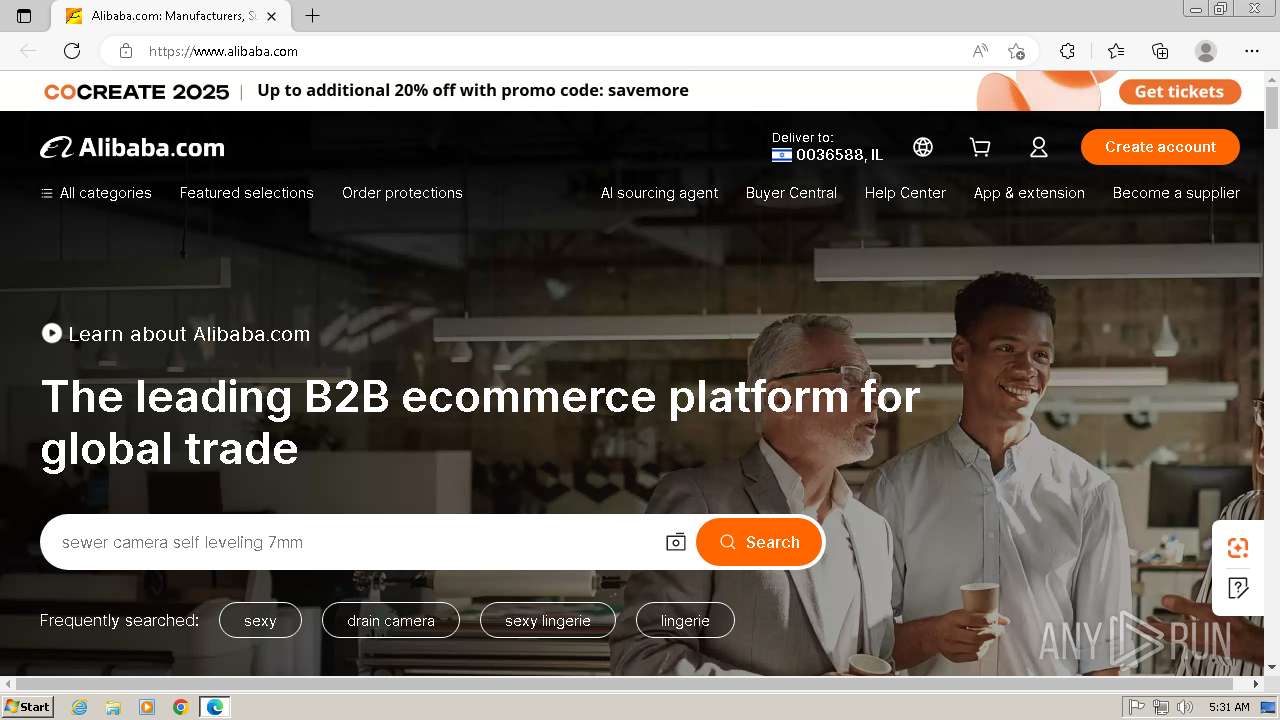Click the language and currency globe icon

[x=923, y=147]
